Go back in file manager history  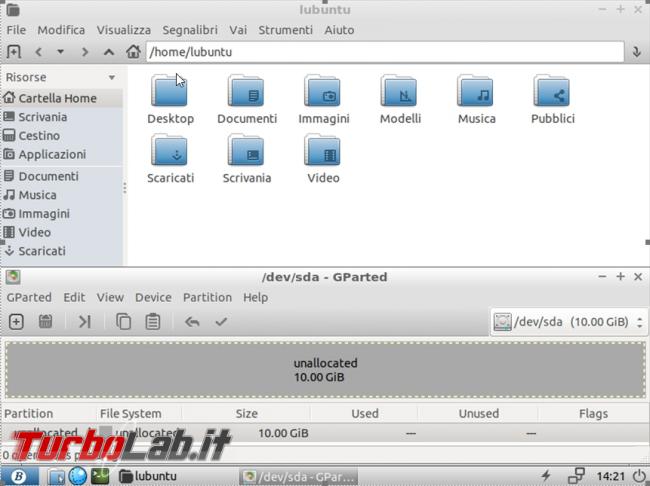coord(39,52)
